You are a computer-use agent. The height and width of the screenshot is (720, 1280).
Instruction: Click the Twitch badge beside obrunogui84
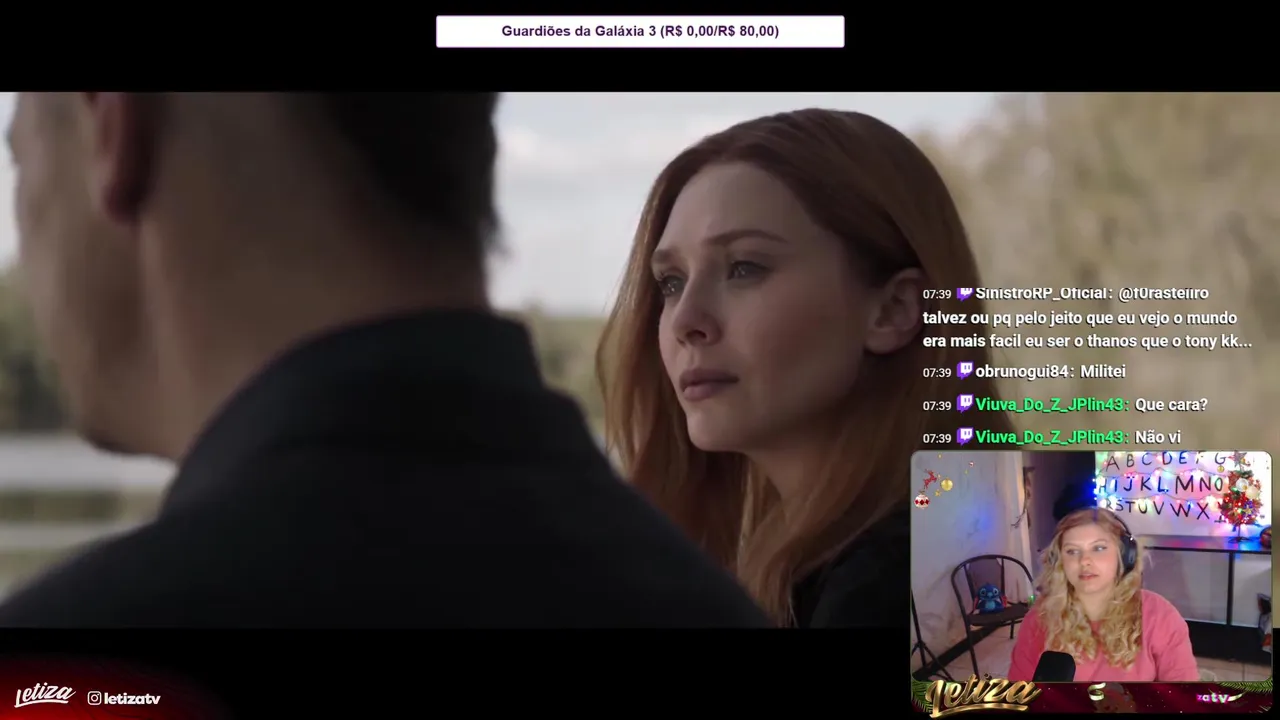964,371
